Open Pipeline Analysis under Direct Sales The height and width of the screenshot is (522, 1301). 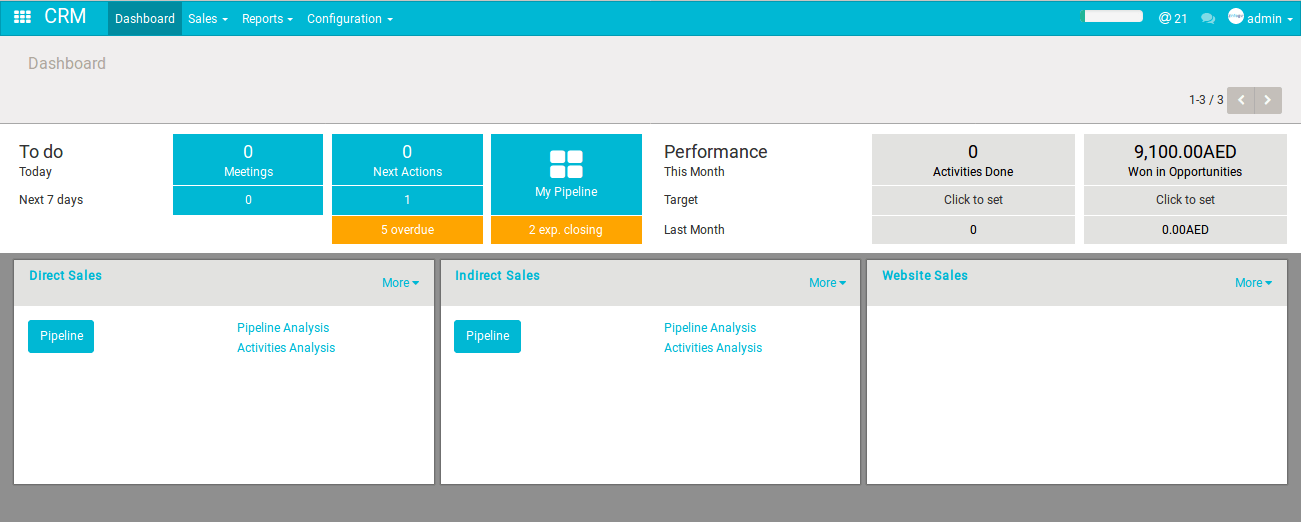click(x=283, y=328)
